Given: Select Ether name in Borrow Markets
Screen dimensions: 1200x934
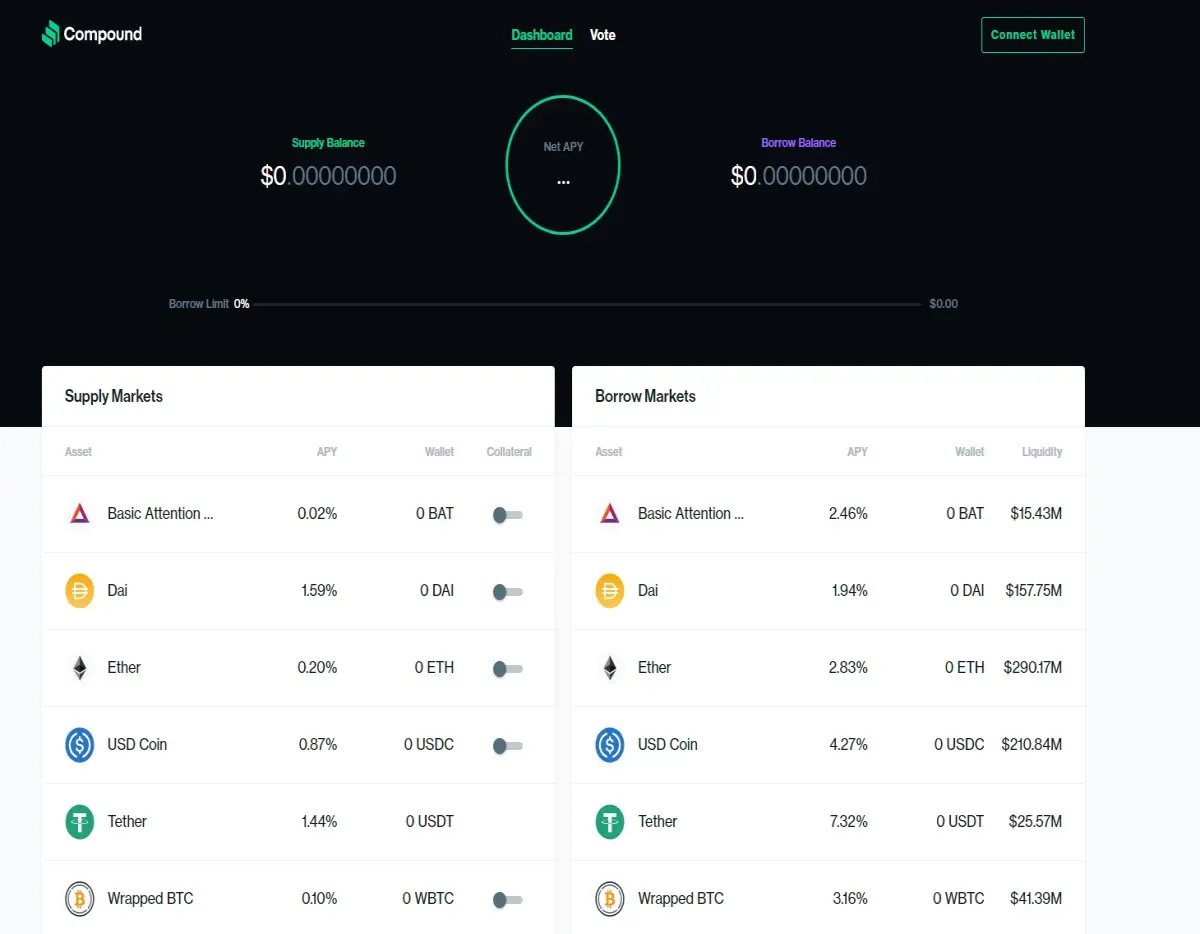Looking at the screenshot, I should pyautogui.click(x=654, y=667).
